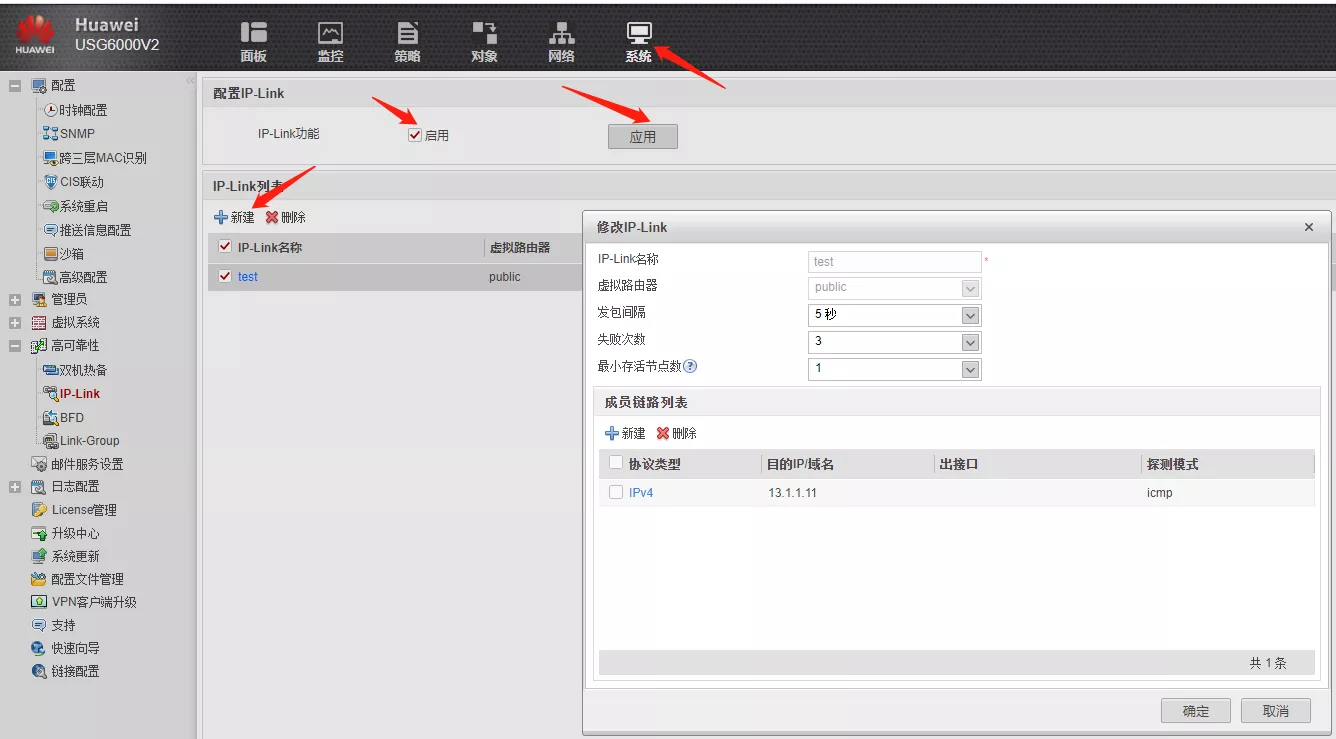1336x739 pixels.
Task: Open the 对象 object icon
Action: pyautogui.click(x=484, y=33)
